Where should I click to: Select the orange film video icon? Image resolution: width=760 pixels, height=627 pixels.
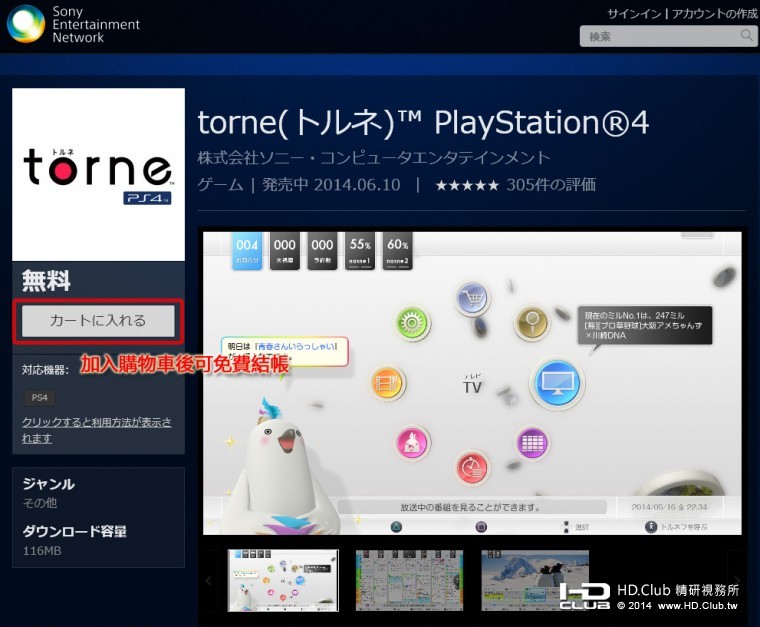(387, 383)
